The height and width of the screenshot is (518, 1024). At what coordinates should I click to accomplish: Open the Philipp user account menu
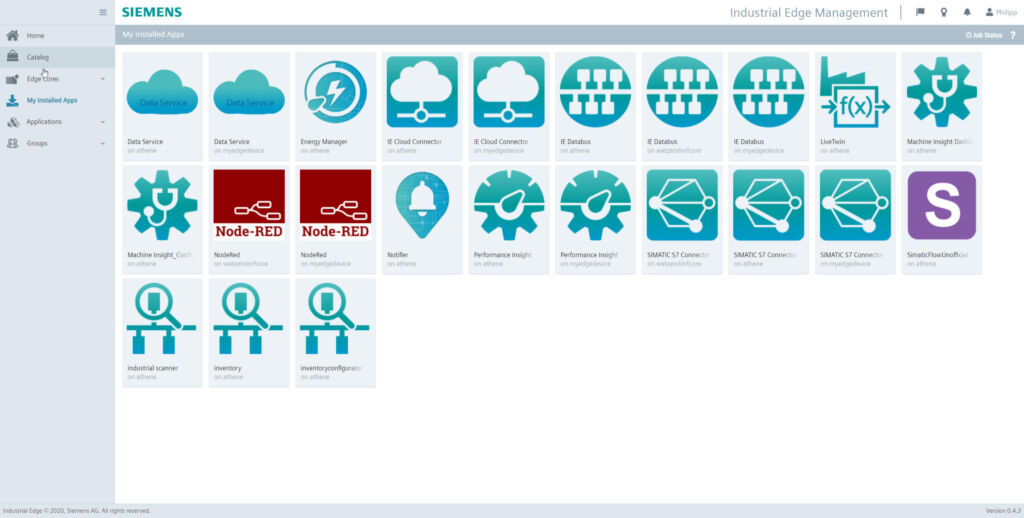[x=1002, y=12]
